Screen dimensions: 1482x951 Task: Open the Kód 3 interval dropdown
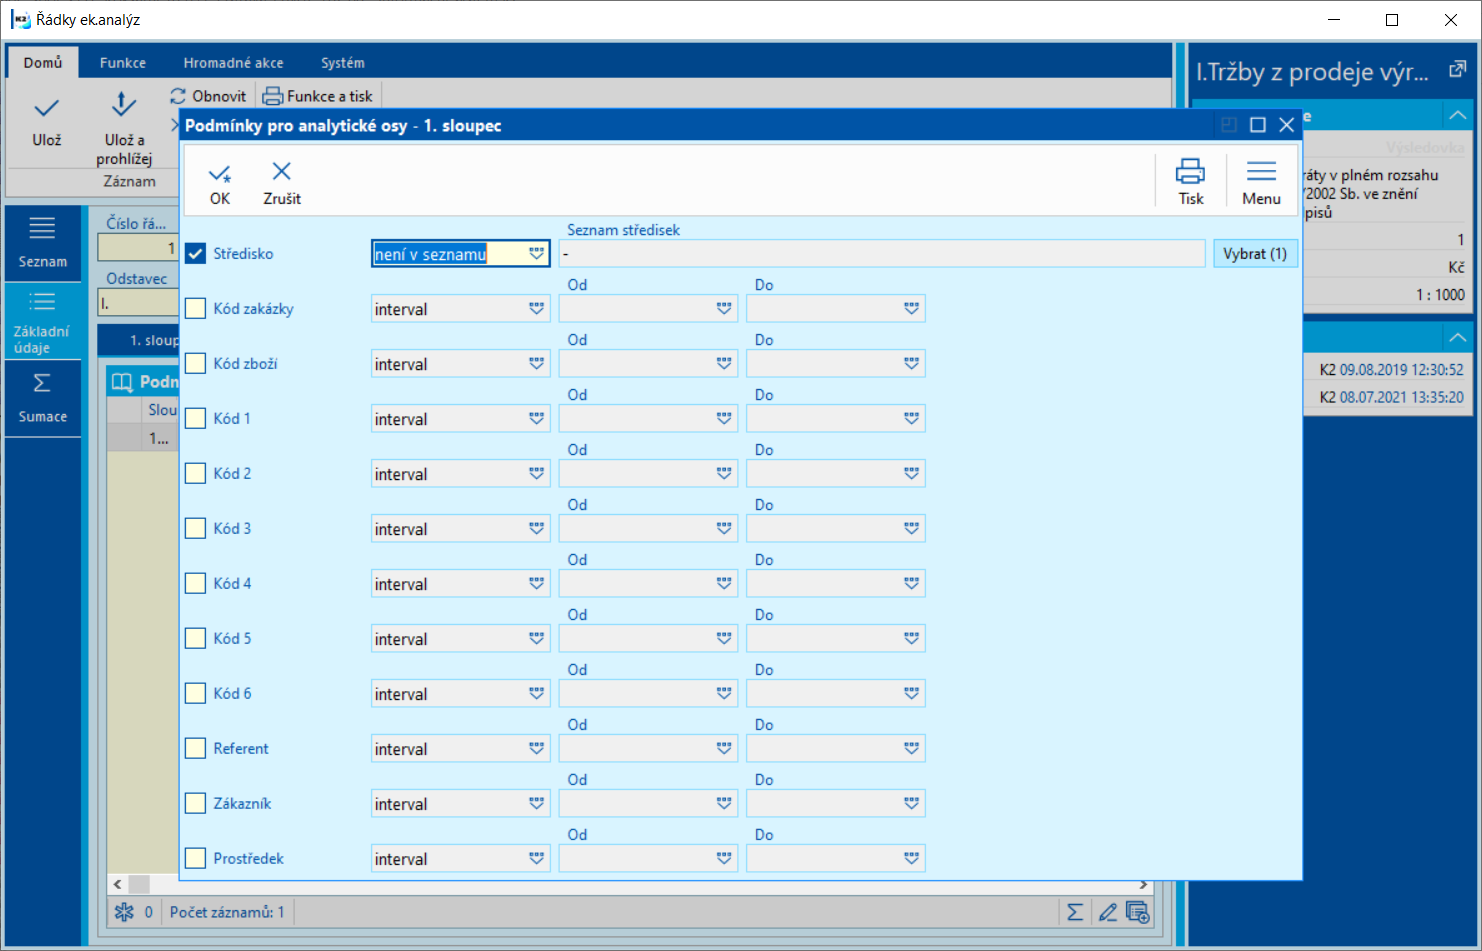tap(537, 529)
